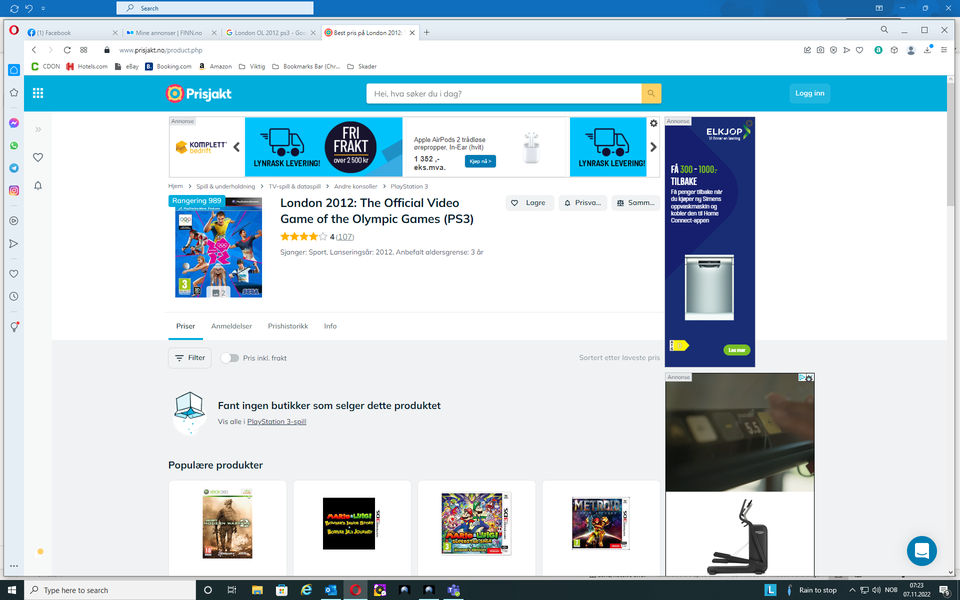This screenshot has width=960, height=600.
Task: Click the Opera tab search magnifier
Action: coord(884,29)
